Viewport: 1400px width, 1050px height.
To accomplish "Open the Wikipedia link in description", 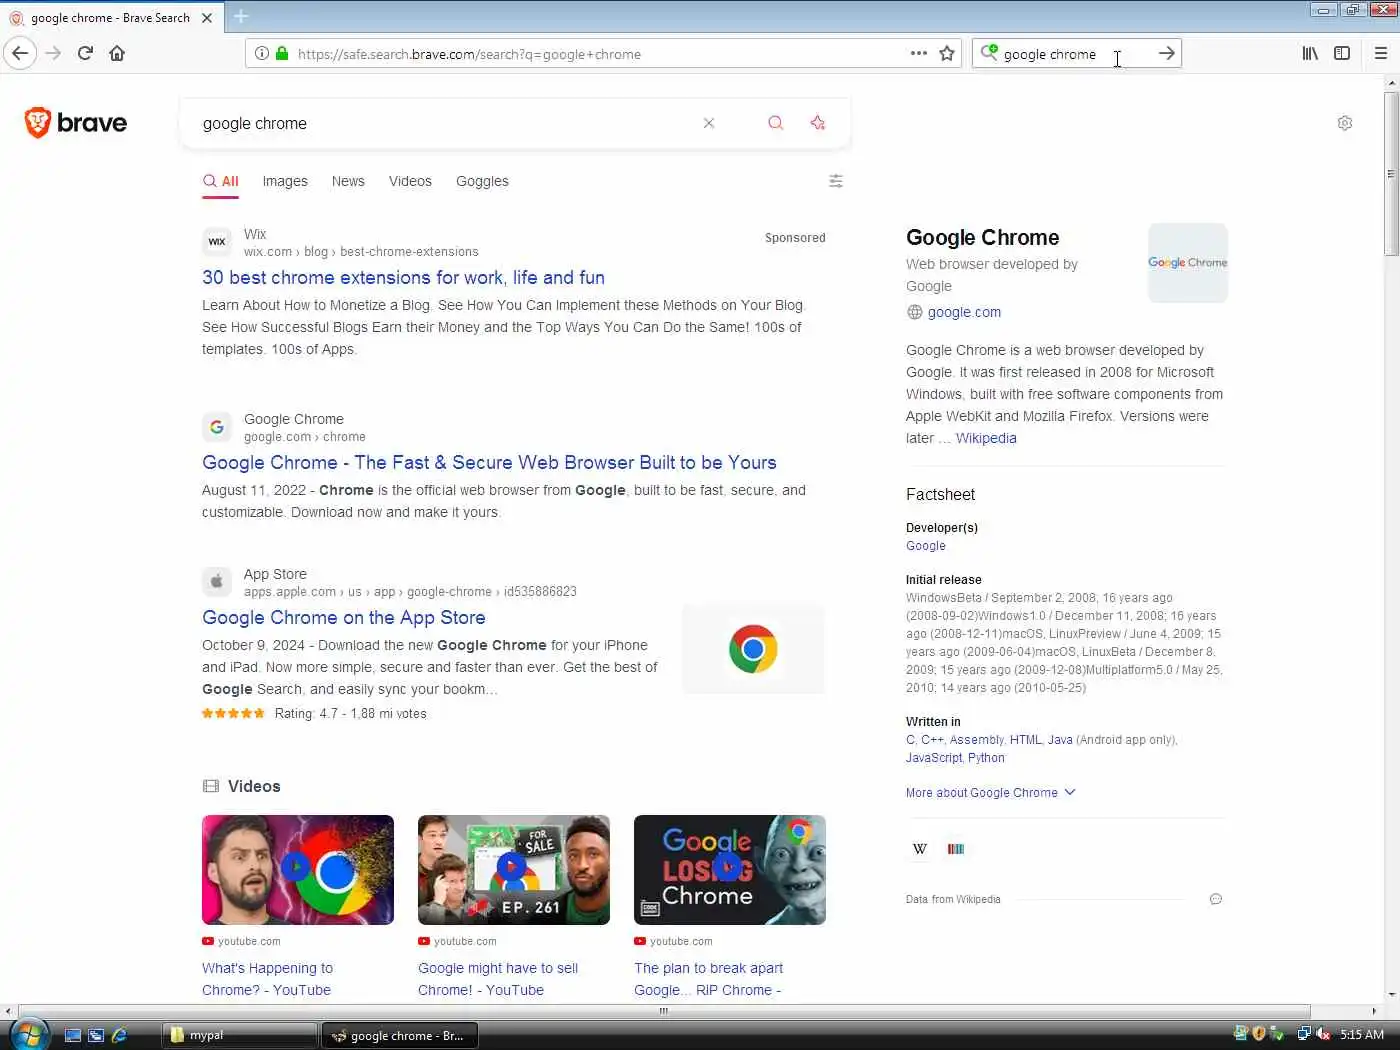I will 986,438.
